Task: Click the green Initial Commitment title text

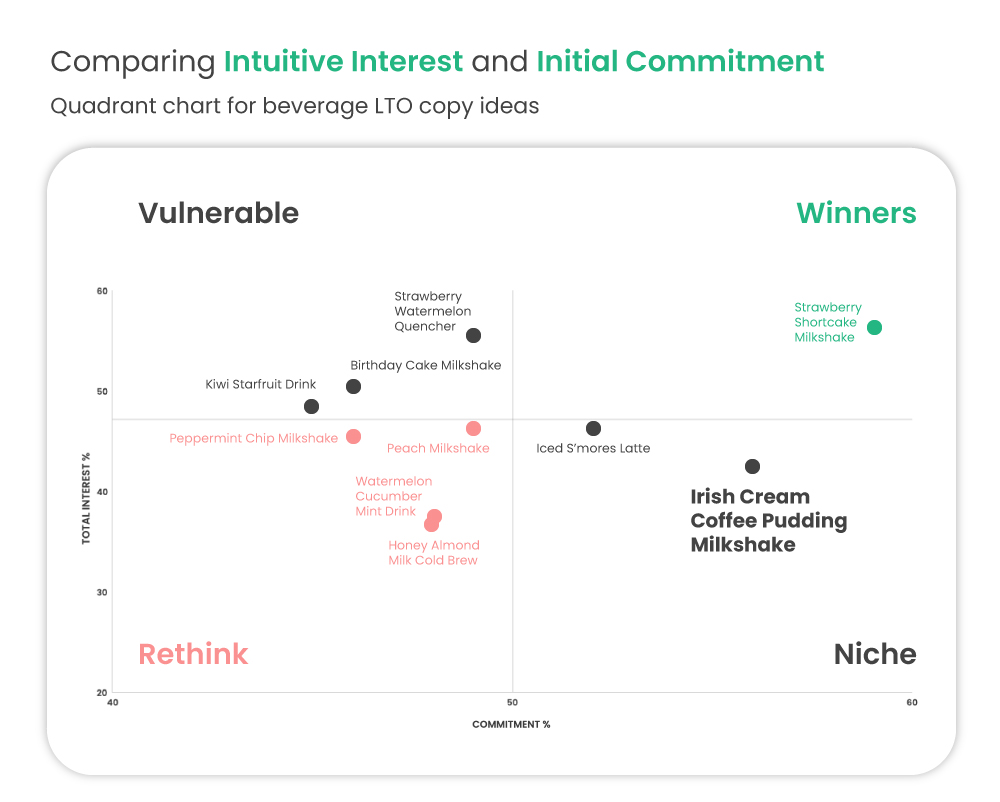Action: click(x=680, y=62)
